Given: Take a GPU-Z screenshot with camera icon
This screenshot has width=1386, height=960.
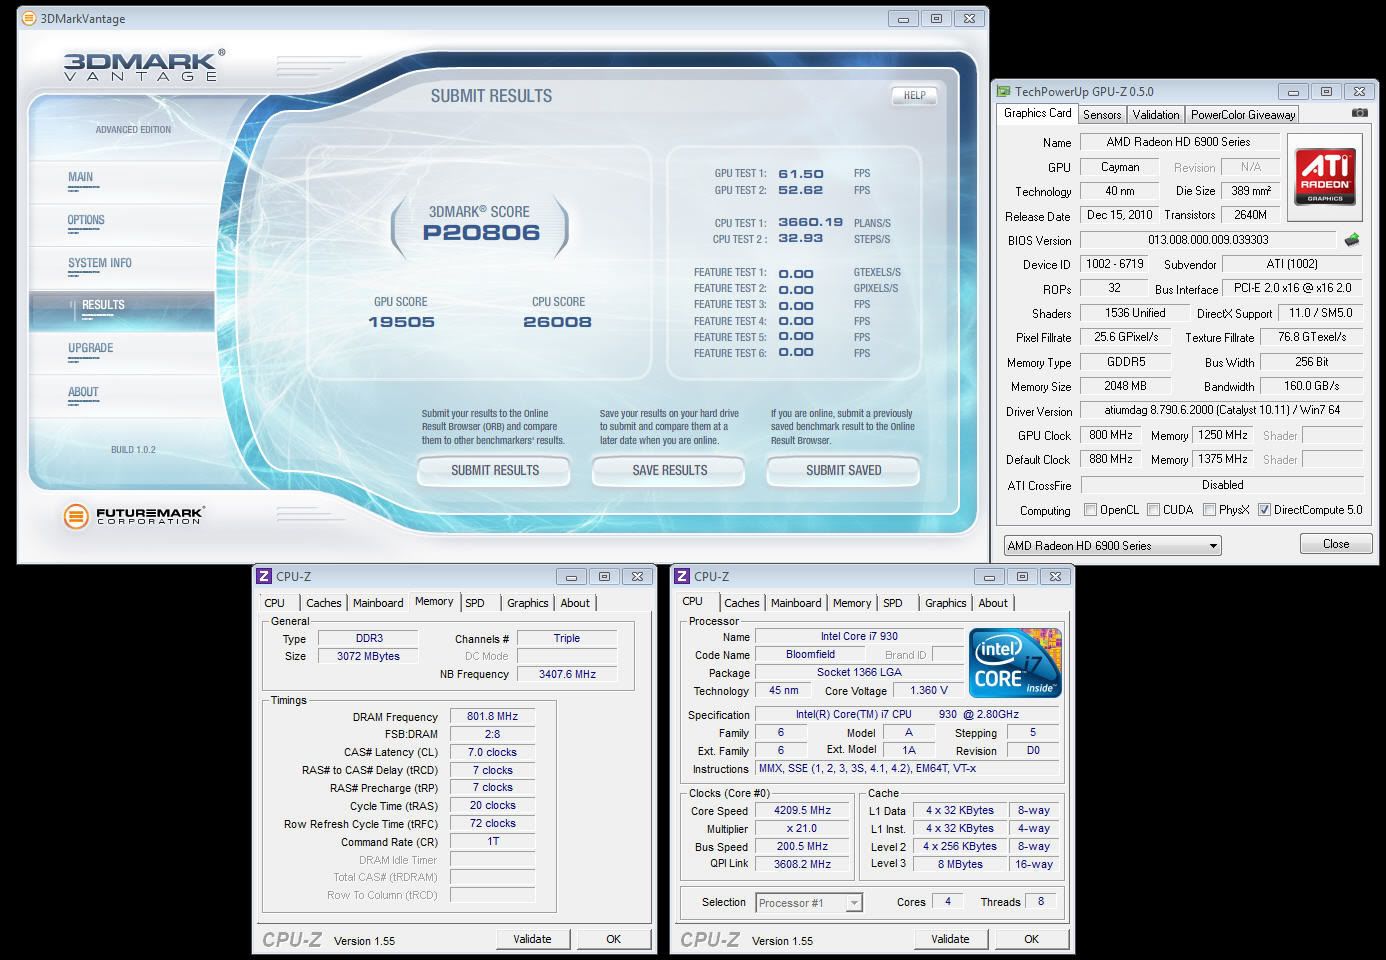Looking at the screenshot, I should coord(1359,113).
